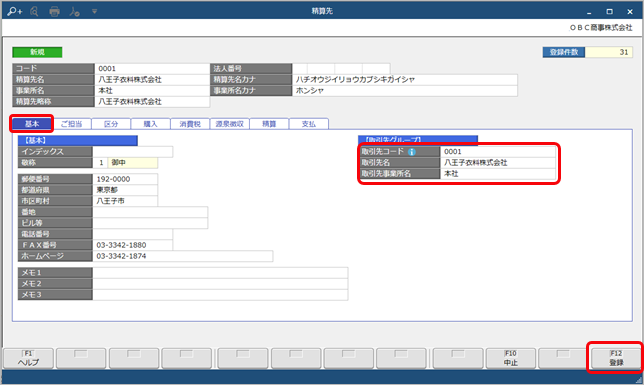Viewport: 644px width, 385px height.
Task: Click the 御中 honorific text box
Action: click(133, 163)
